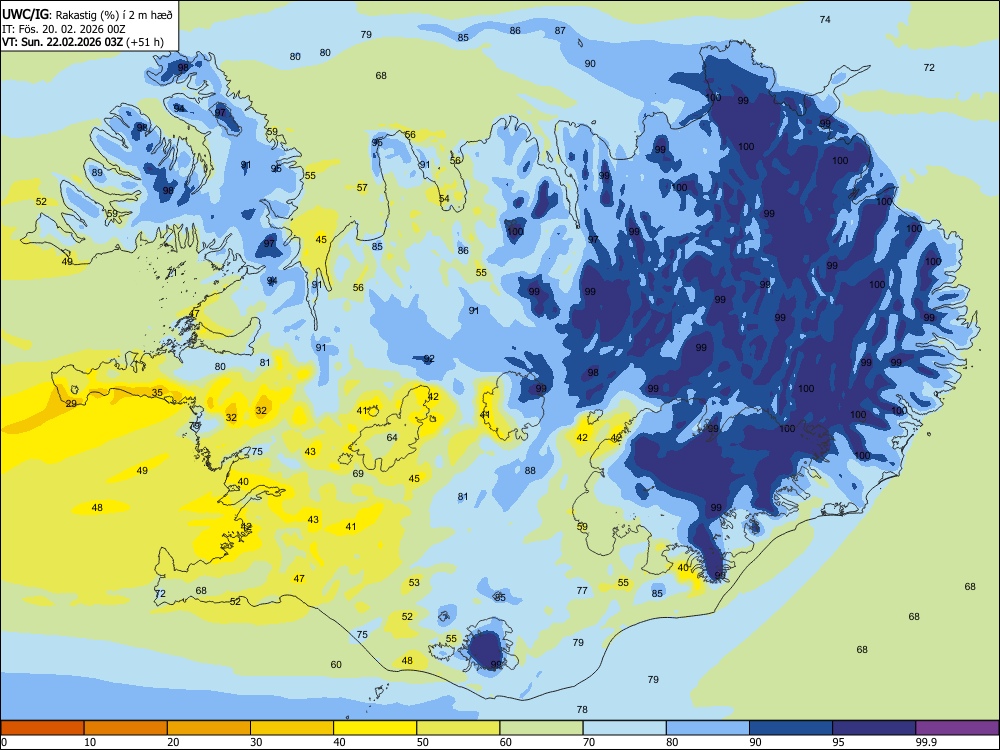This screenshot has height=750, width=1000.
Task: Click the light blue 70–80 legend swatch
Action: 624,728
